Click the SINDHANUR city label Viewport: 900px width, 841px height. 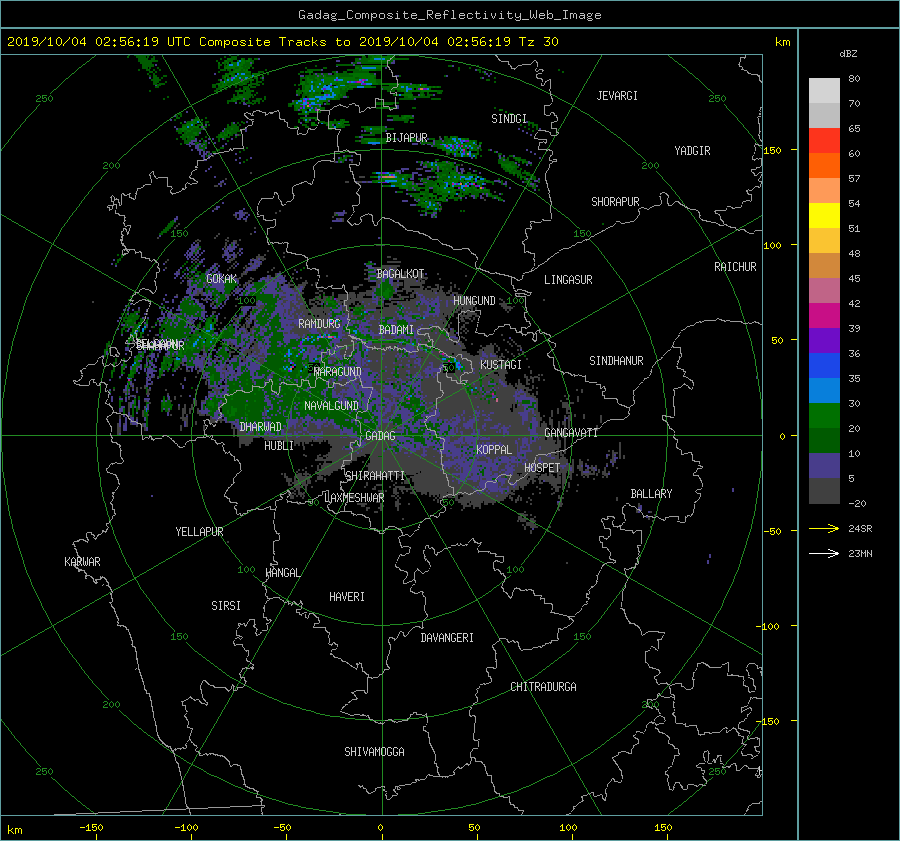point(616,361)
